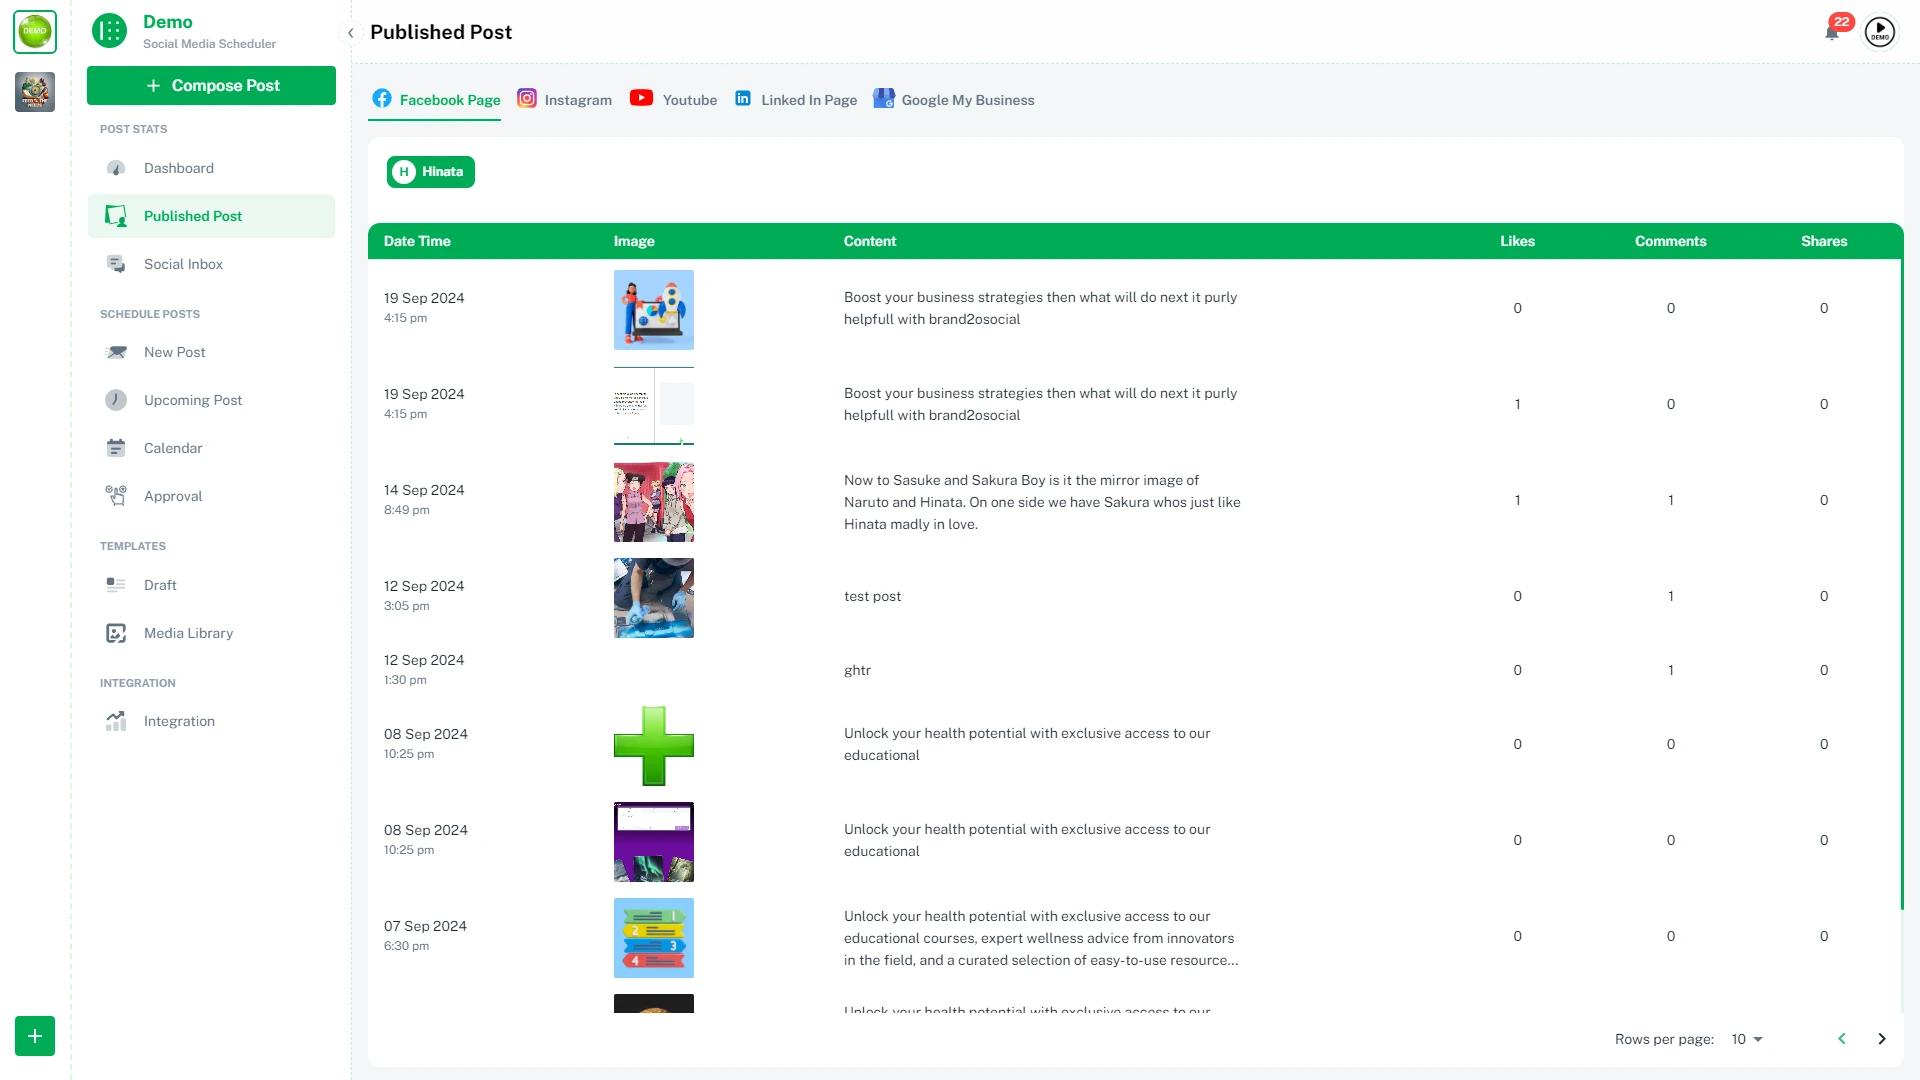Open Upcoming Post in the sidebar
This screenshot has width=1920, height=1080.
click(x=211, y=400)
